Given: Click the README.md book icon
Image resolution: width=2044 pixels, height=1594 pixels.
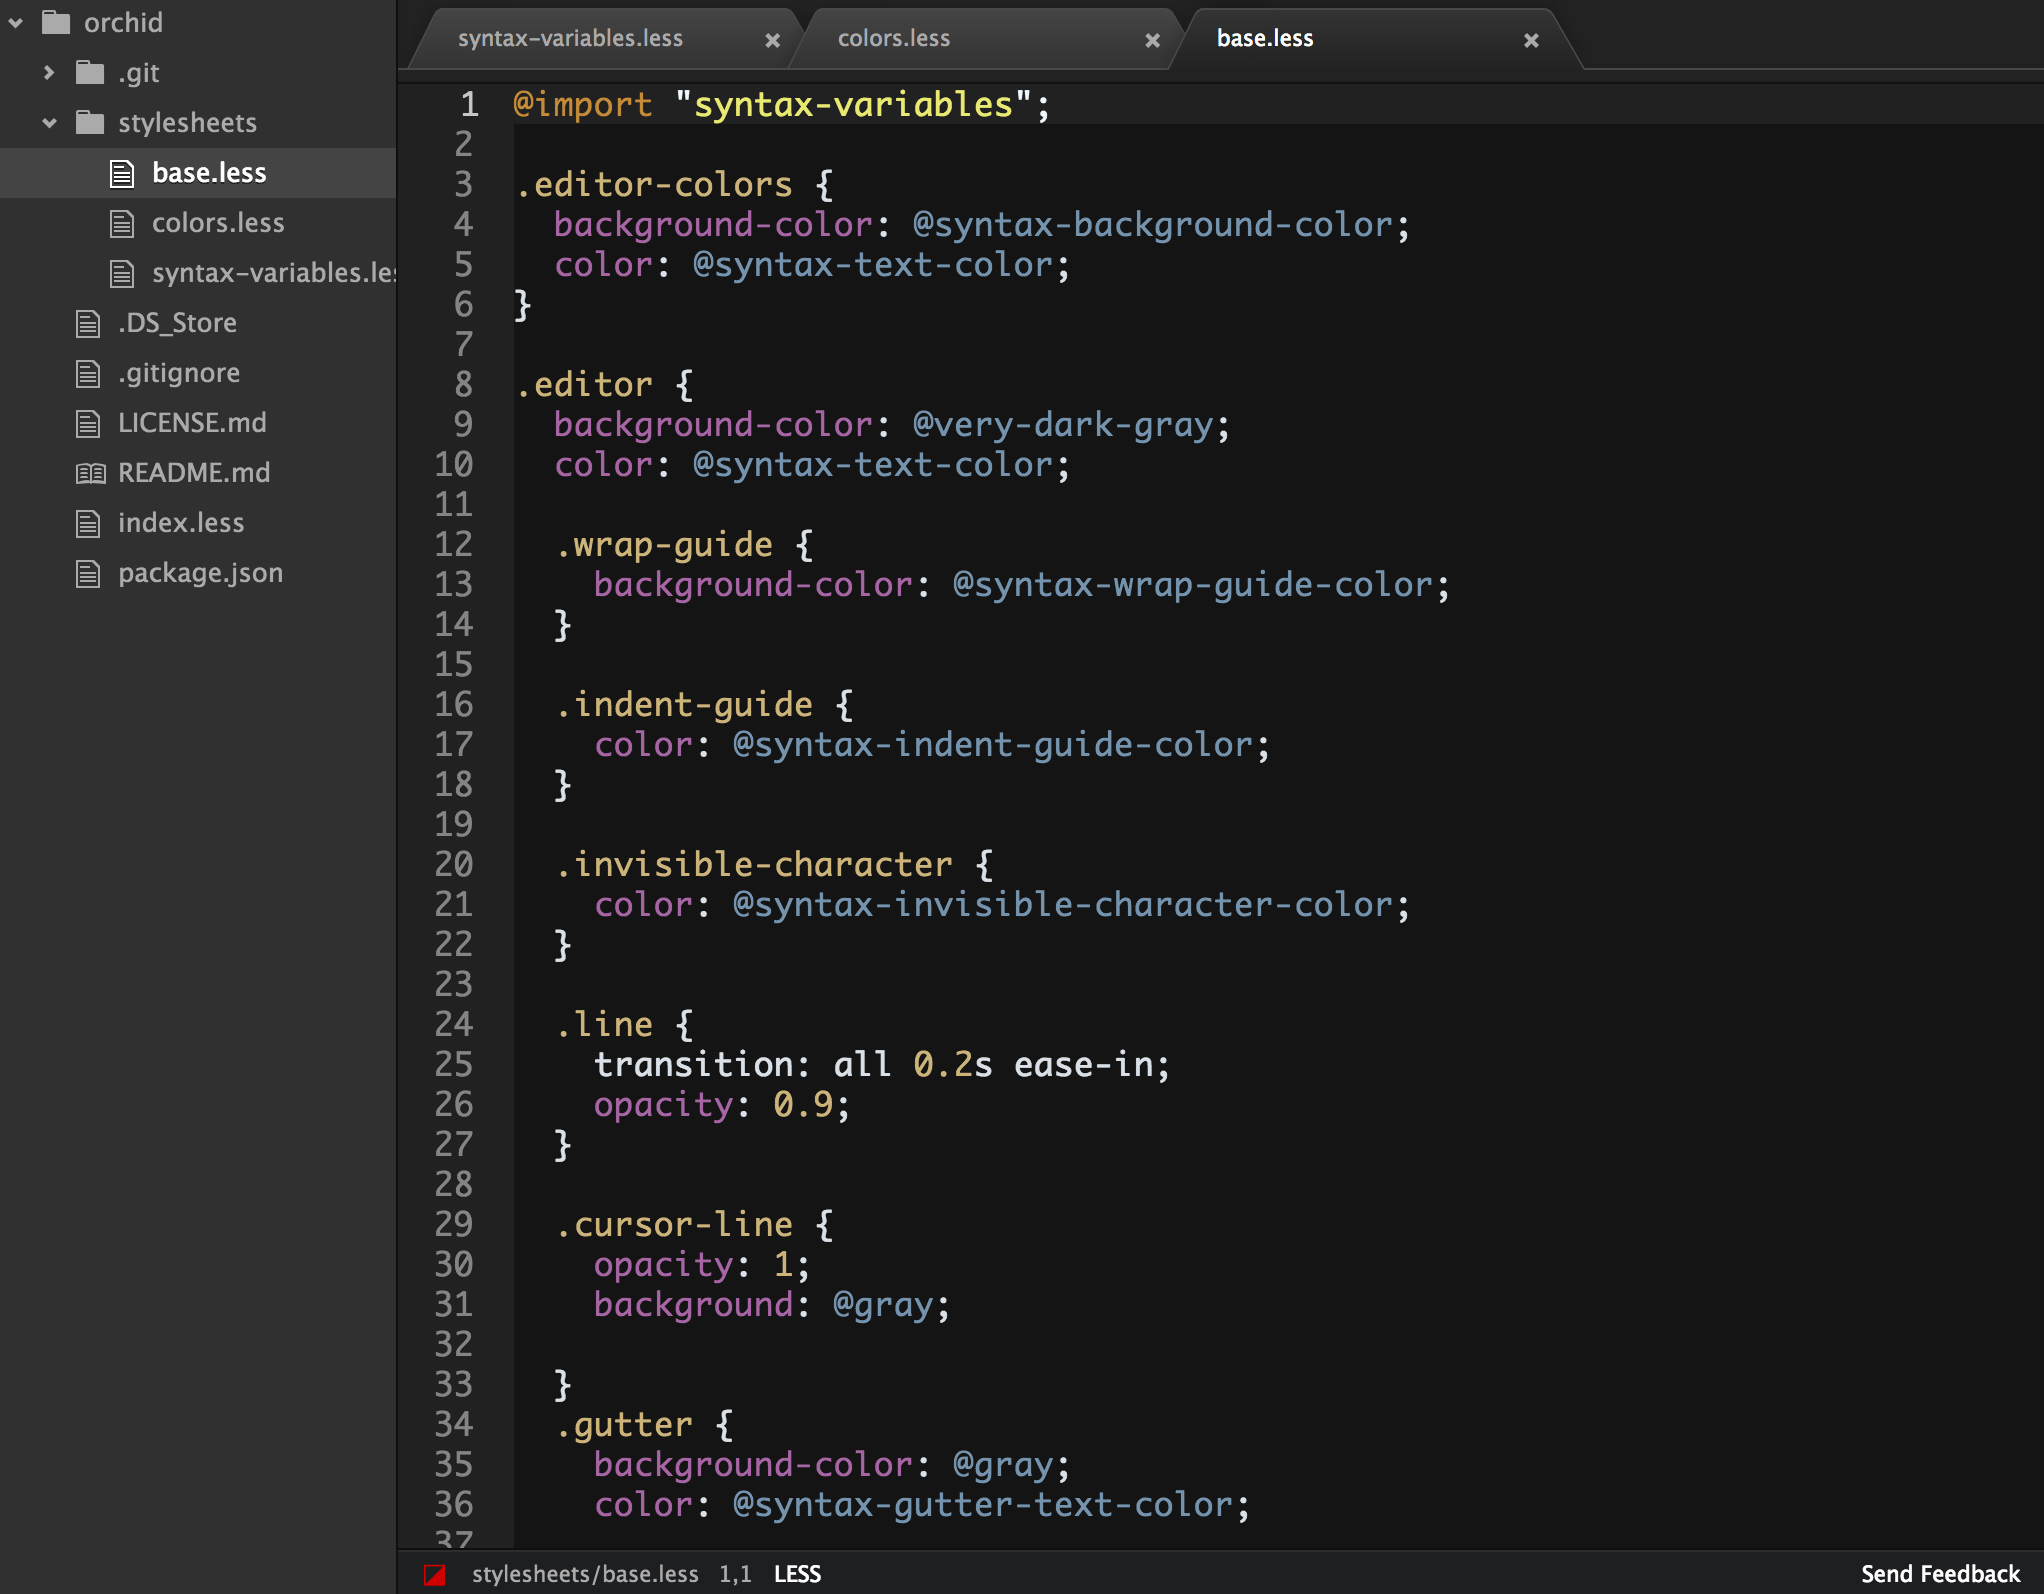Looking at the screenshot, I should coord(90,473).
